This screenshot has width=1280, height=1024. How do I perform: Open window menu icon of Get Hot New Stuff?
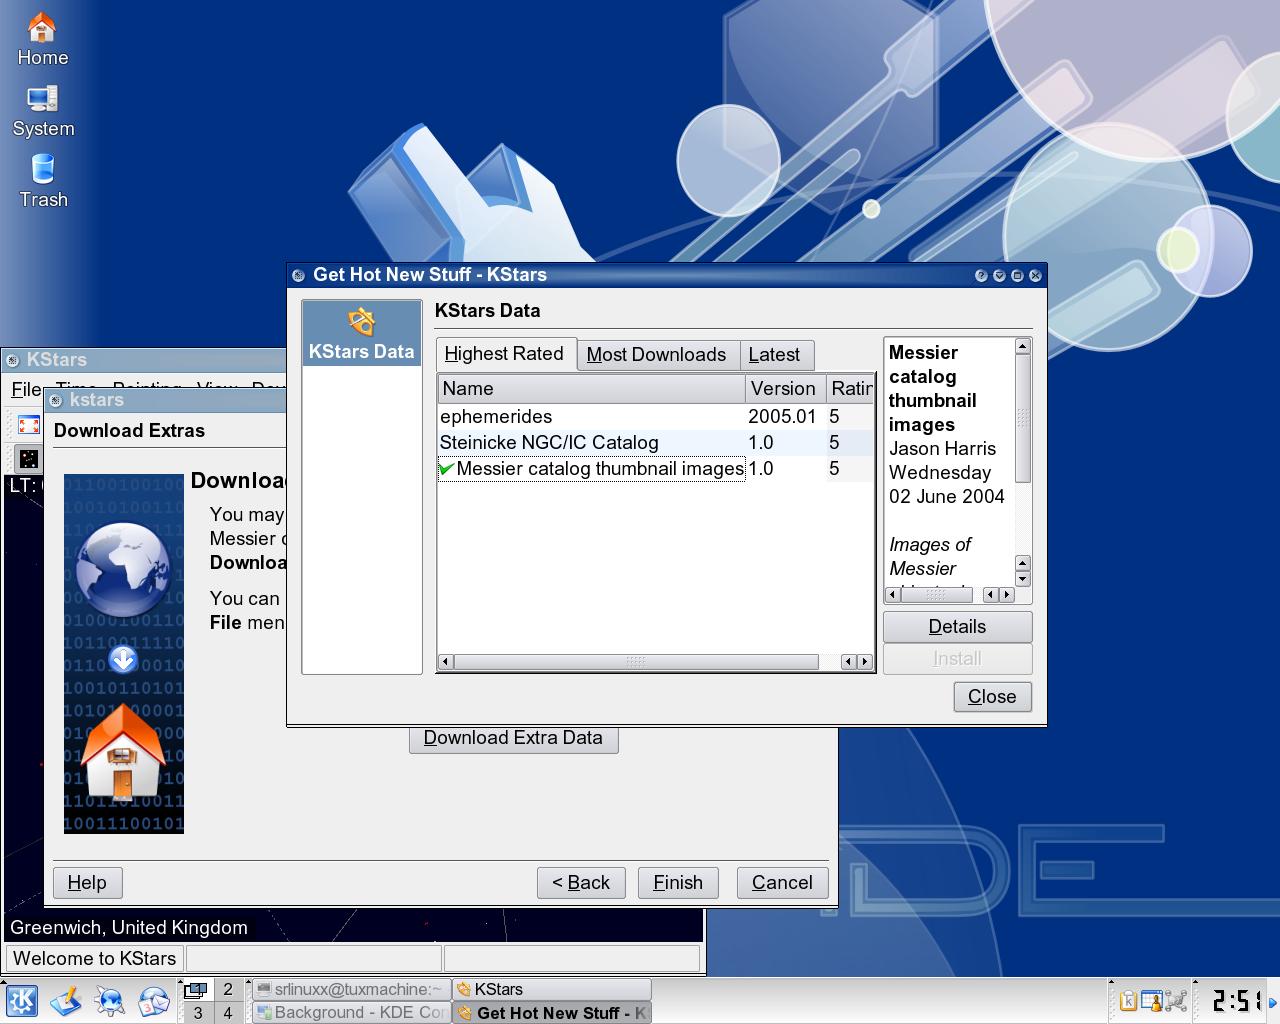(298, 275)
